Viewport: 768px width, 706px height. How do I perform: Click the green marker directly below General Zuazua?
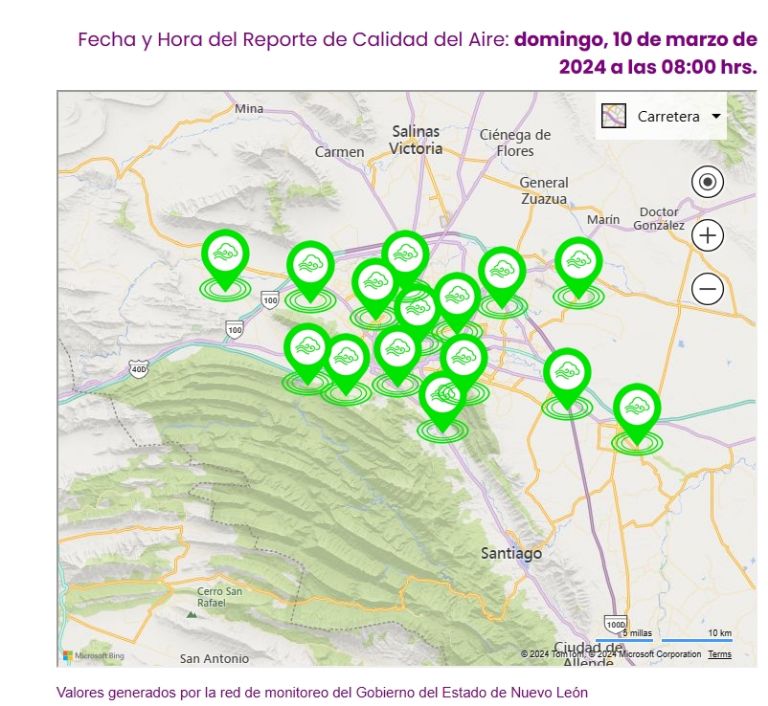[x=502, y=273]
